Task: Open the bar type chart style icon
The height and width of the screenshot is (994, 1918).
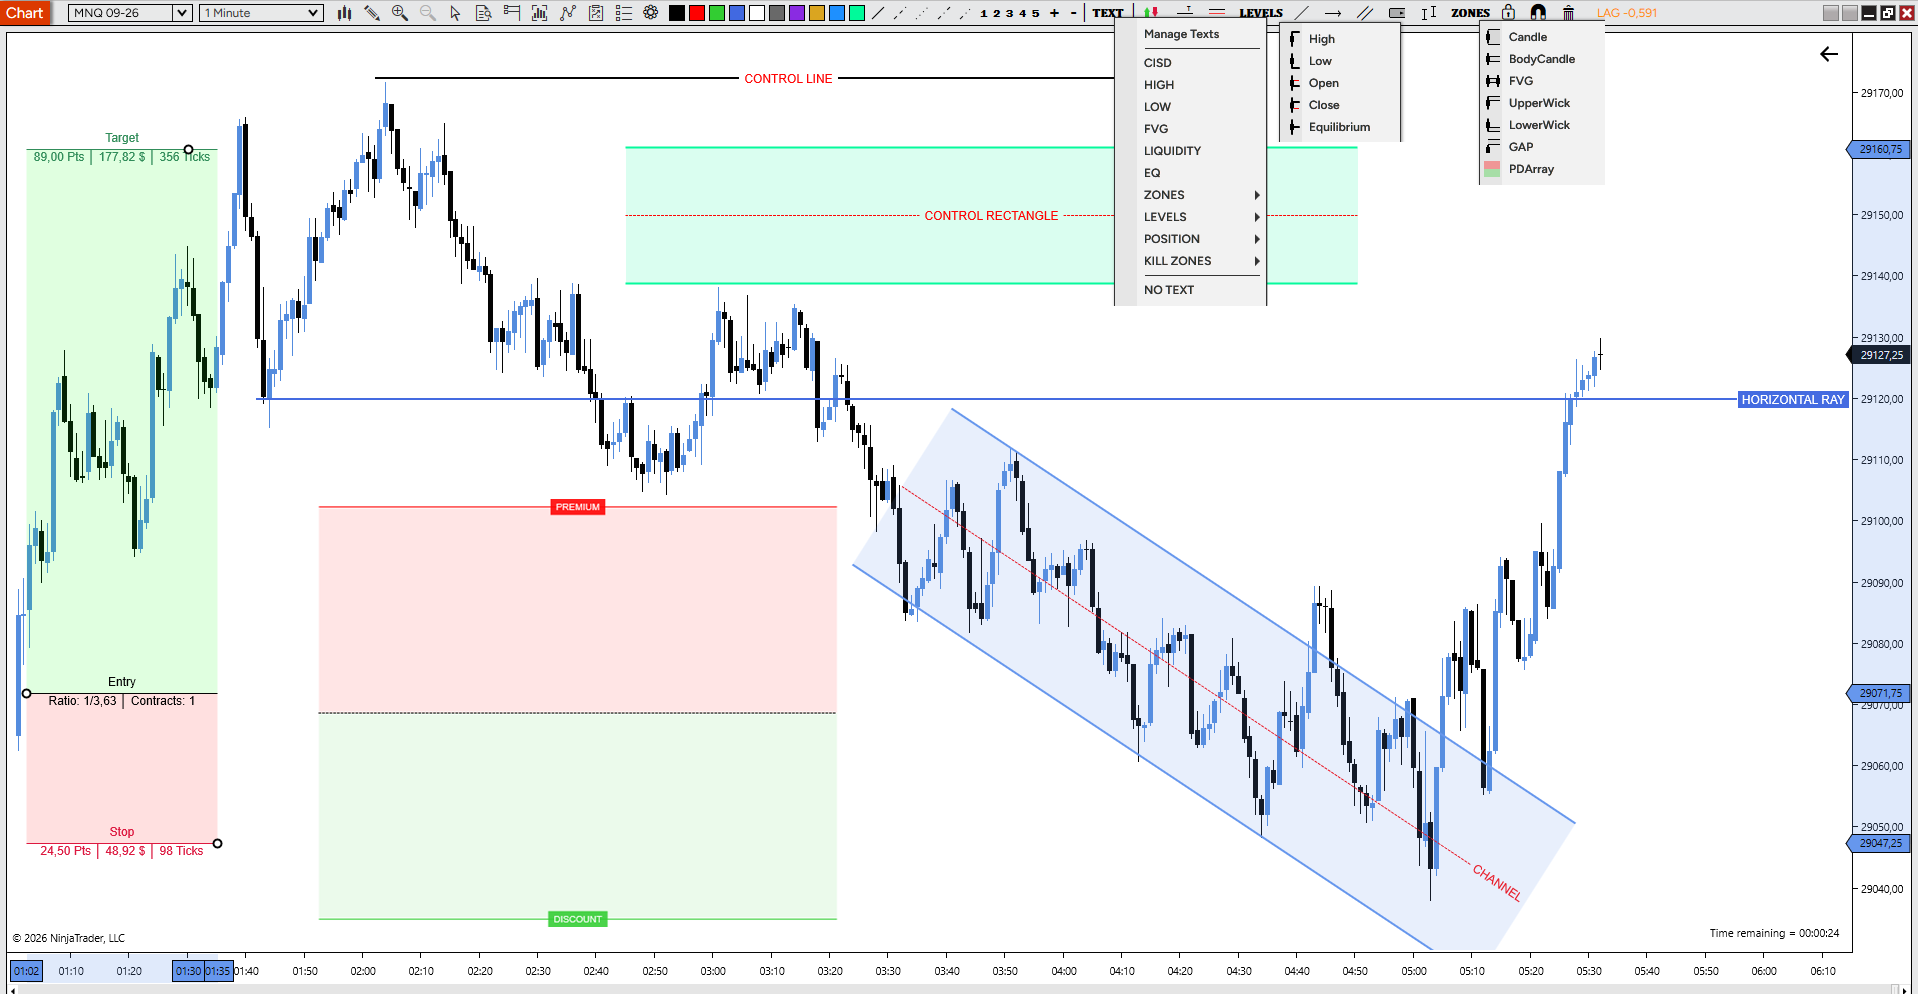Action: pos(344,13)
